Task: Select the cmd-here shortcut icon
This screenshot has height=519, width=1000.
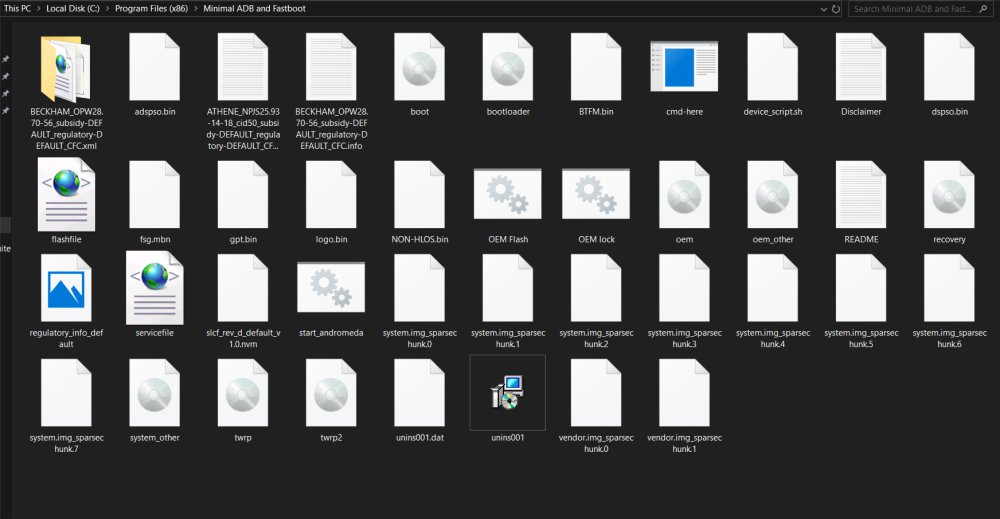Action: pos(683,69)
